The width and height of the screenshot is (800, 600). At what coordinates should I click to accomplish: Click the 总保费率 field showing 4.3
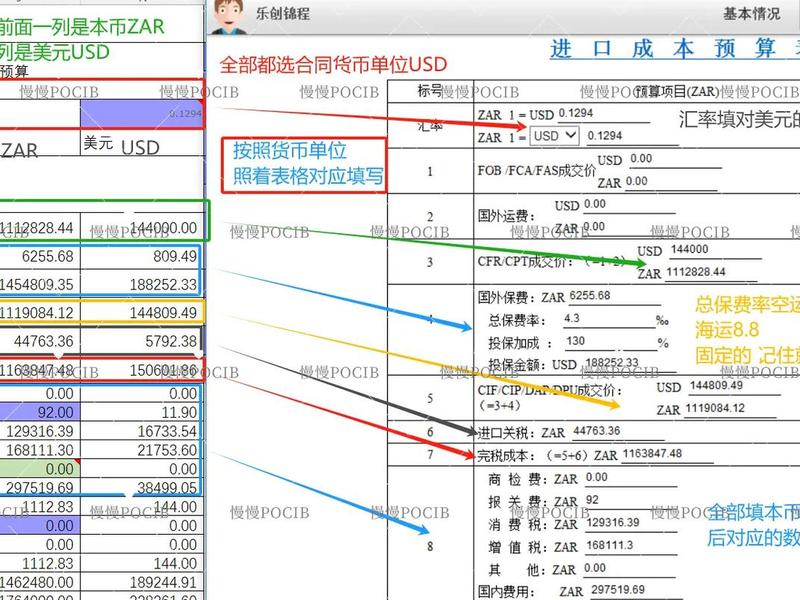pyautogui.click(x=609, y=319)
